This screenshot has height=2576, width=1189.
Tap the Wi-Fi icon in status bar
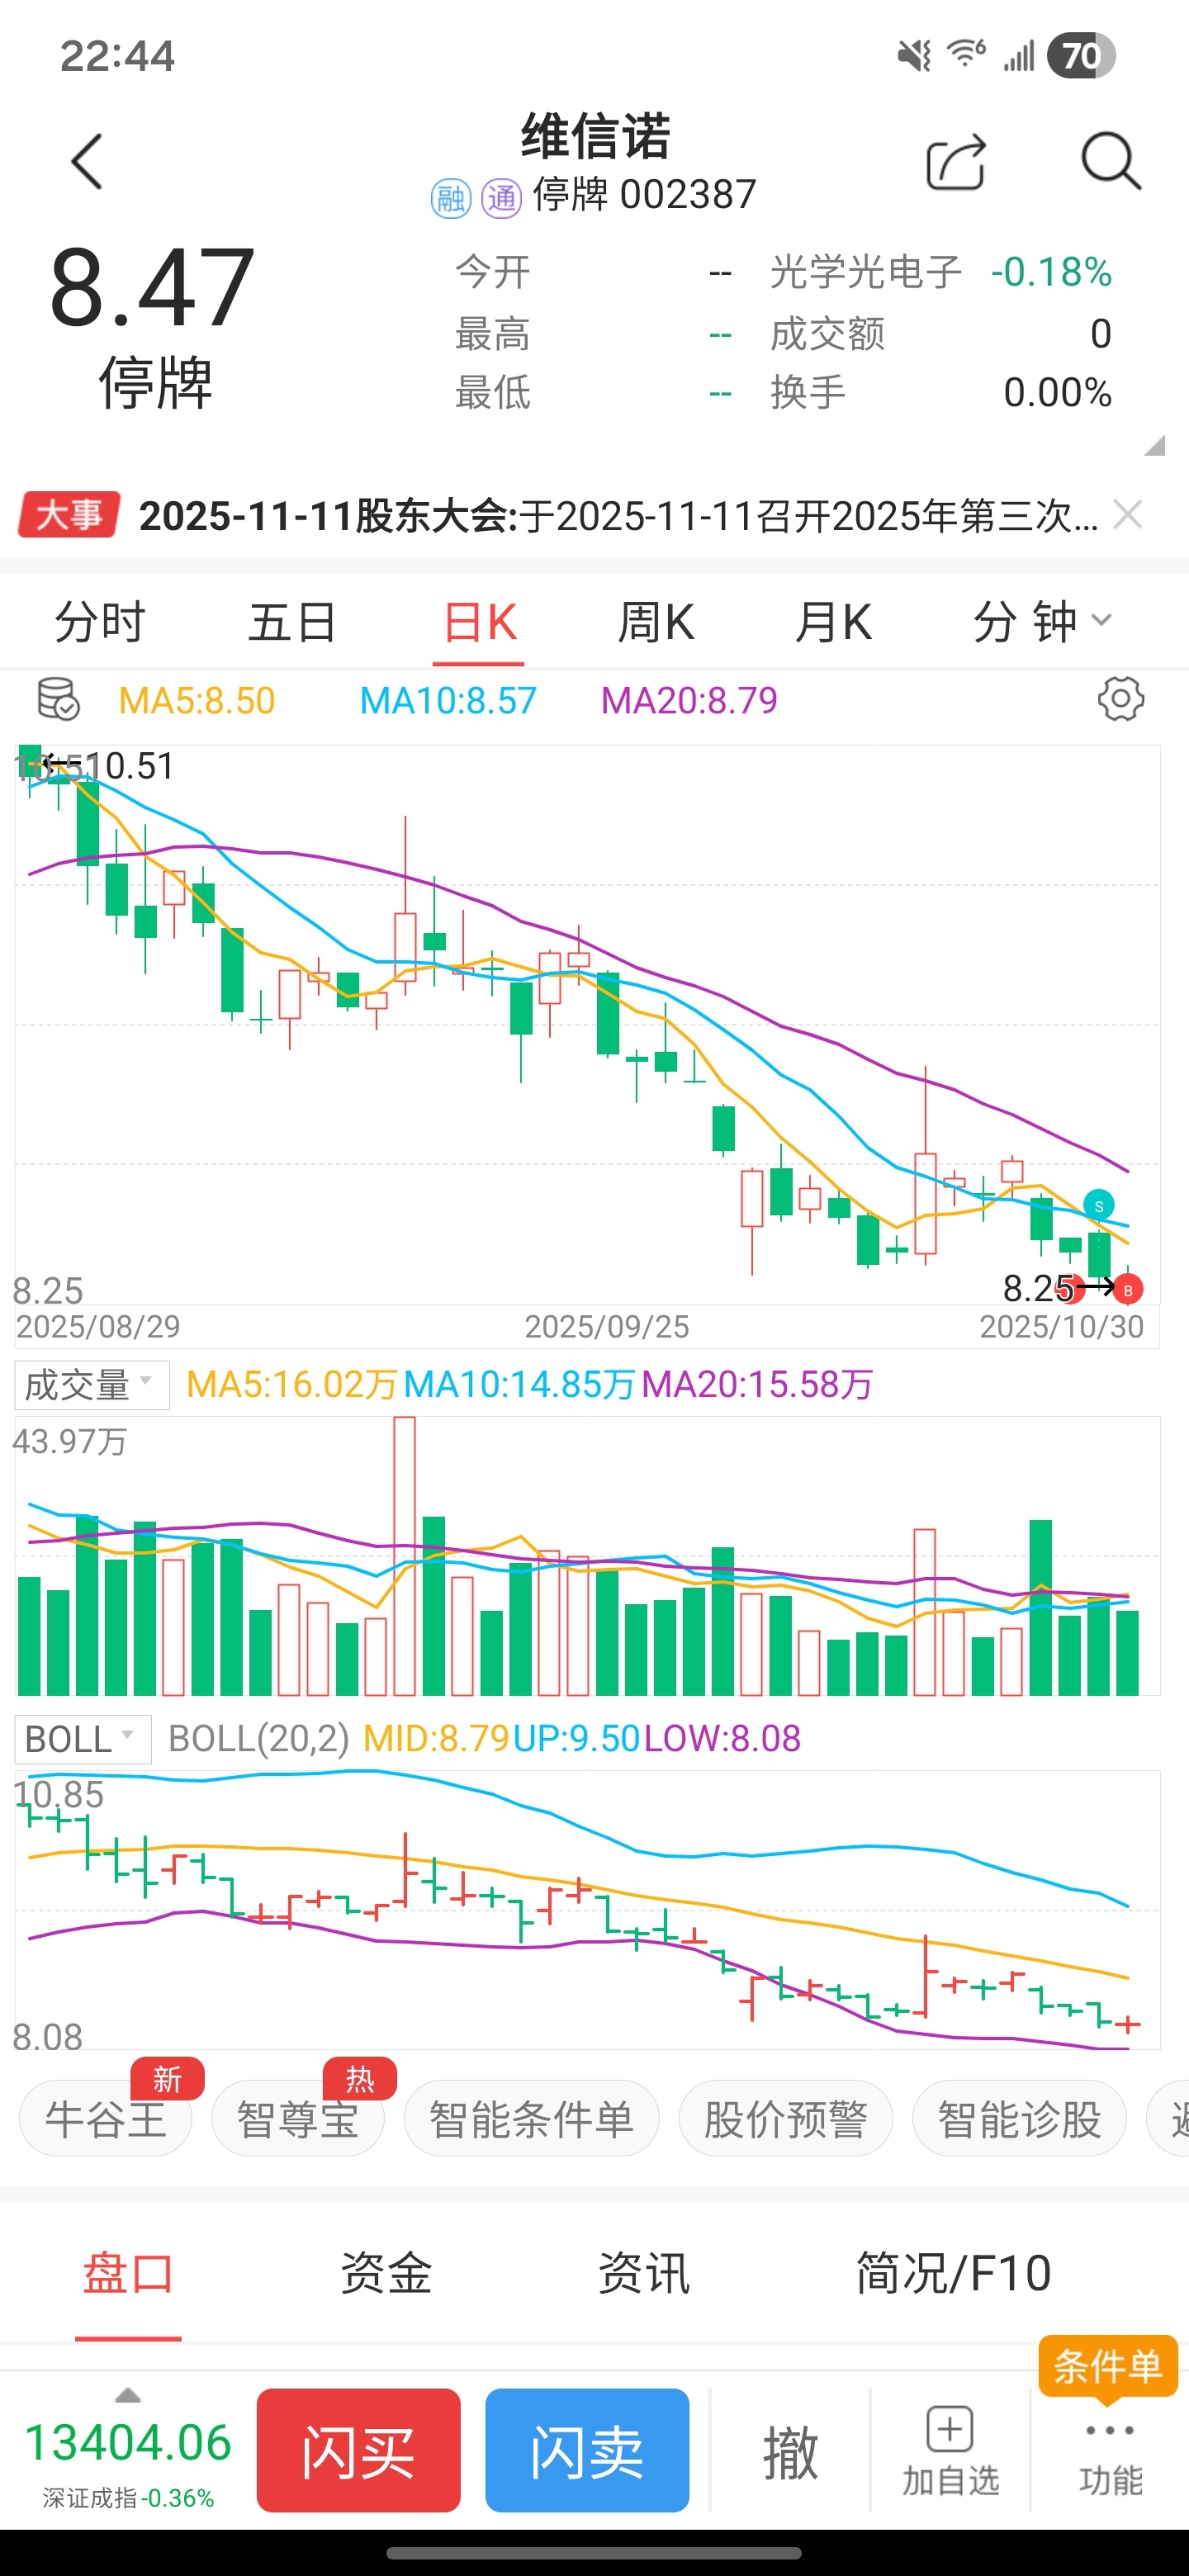tap(966, 53)
